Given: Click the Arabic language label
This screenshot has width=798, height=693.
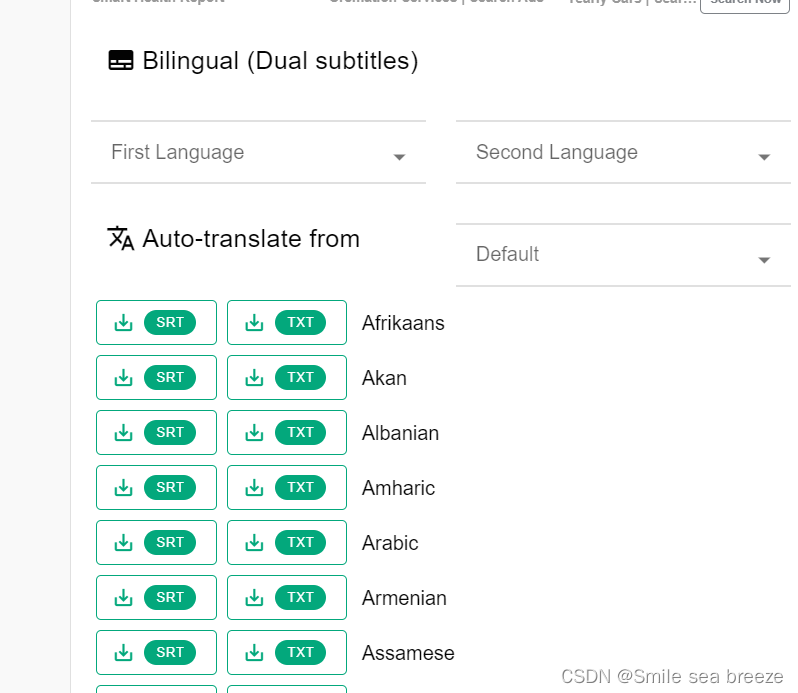Looking at the screenshot, I should 390,543.
